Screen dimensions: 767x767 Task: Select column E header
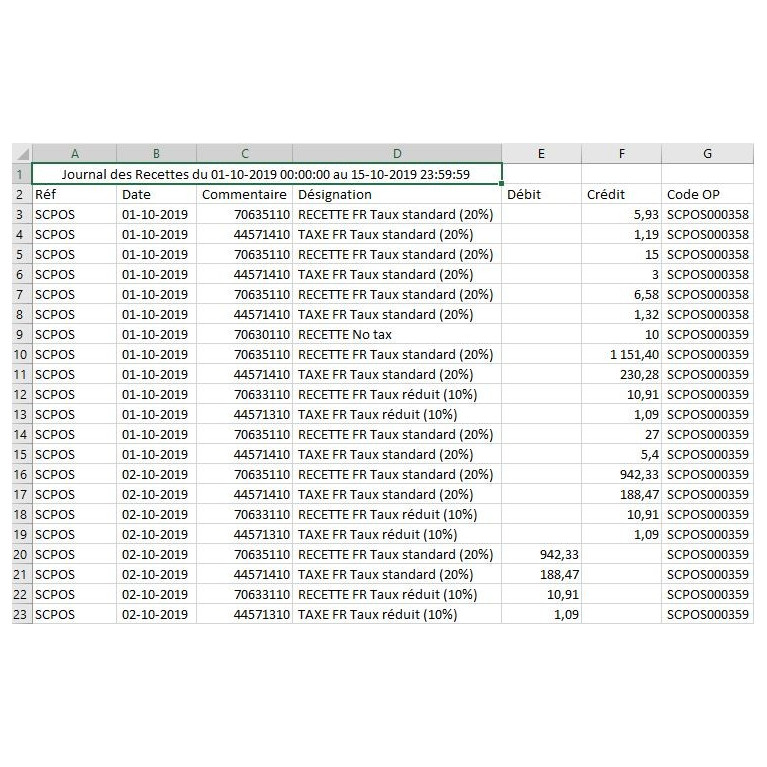click(x=541, y=154)
